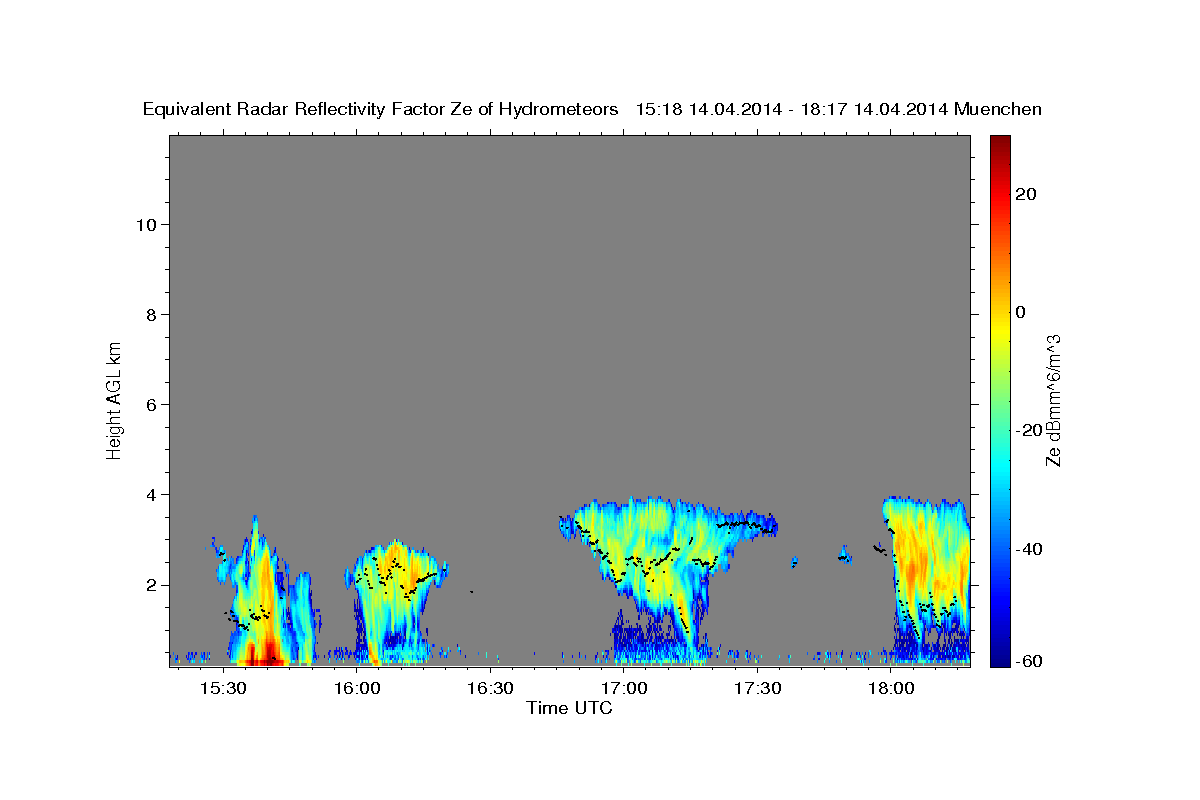Click the 'Time UTC' axis label
The image size is (1200, 800).
coord(569,708)
